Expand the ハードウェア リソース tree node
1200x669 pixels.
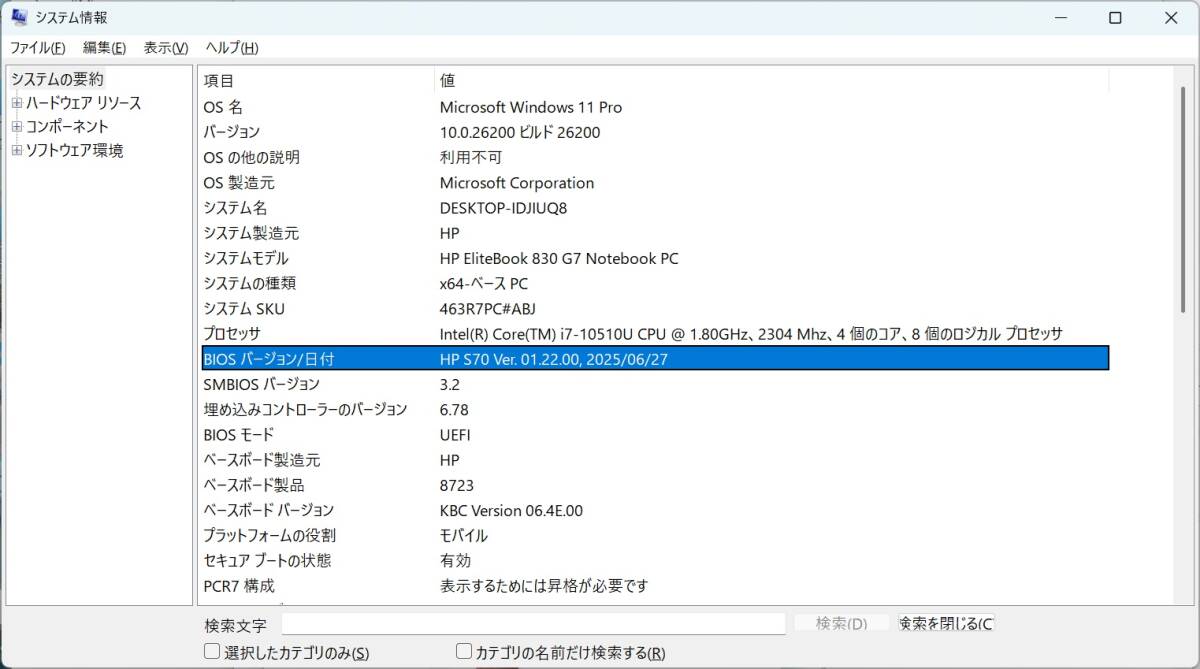(17, 103)
